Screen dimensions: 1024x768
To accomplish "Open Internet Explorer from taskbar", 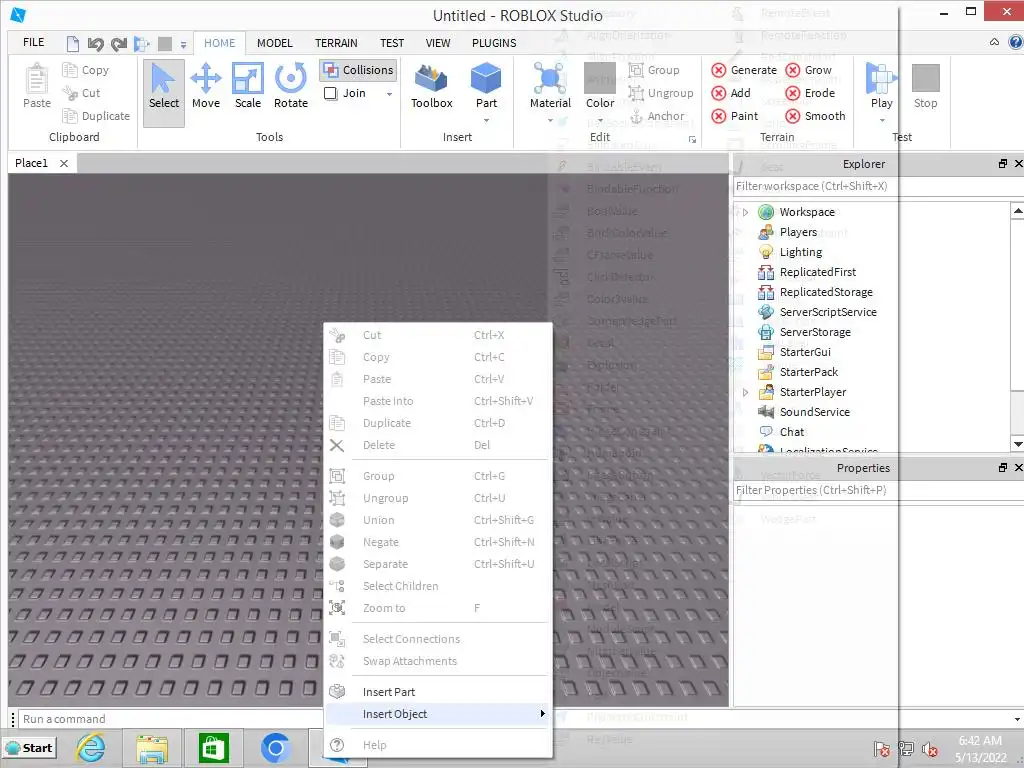I will coord(91,748).
